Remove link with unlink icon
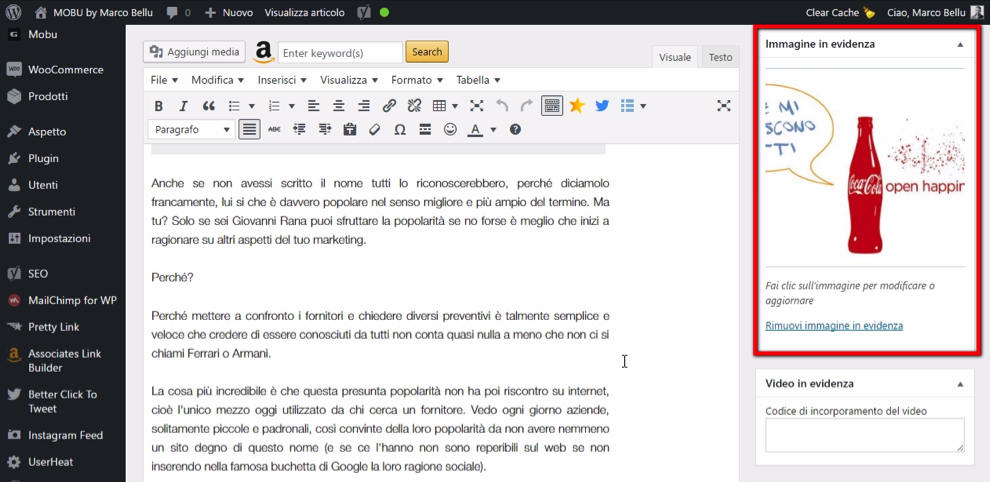The width and height of the screenshot is (990, 482). (x=414, y=105)
